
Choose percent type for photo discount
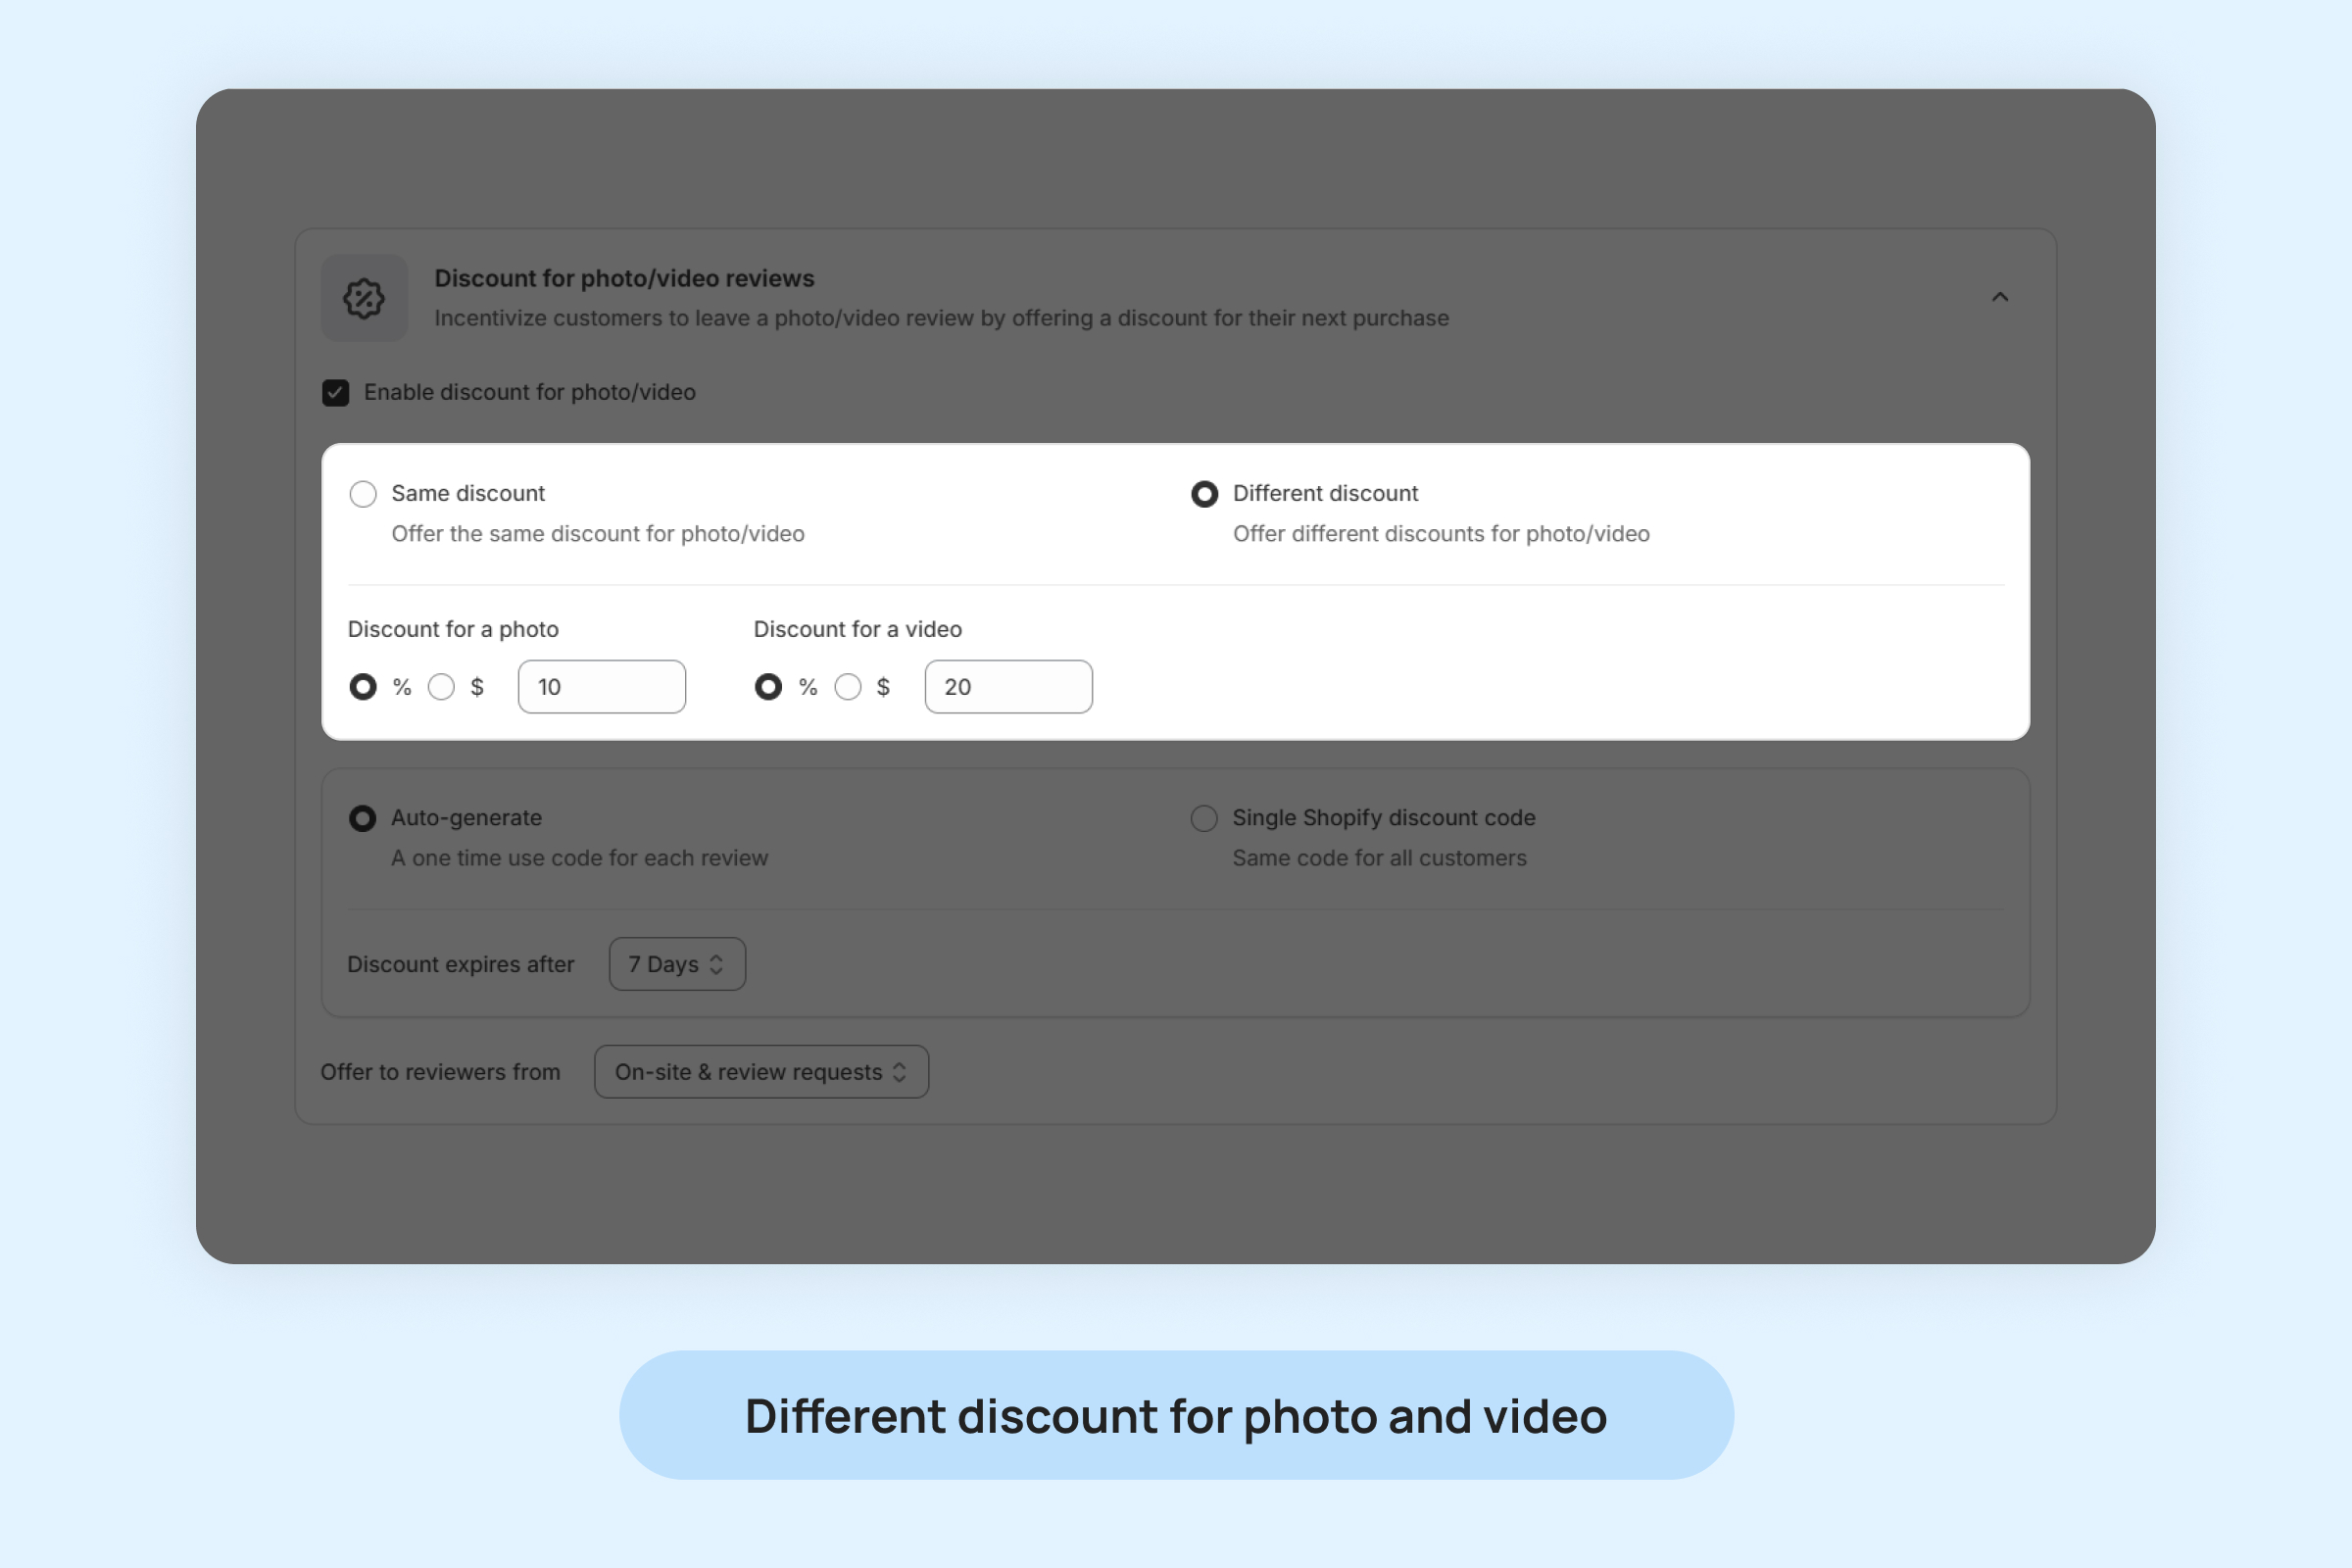[x=363, y=687]
